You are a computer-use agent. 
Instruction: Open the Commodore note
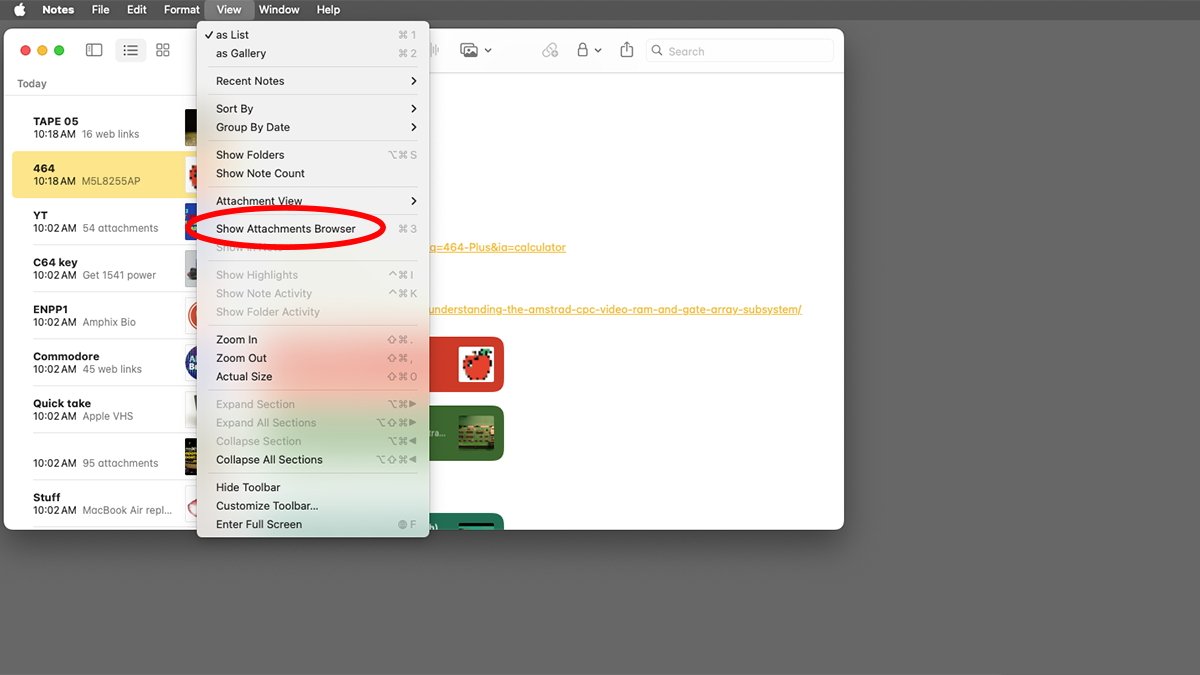pyautogui.click(x=104, y=362)
